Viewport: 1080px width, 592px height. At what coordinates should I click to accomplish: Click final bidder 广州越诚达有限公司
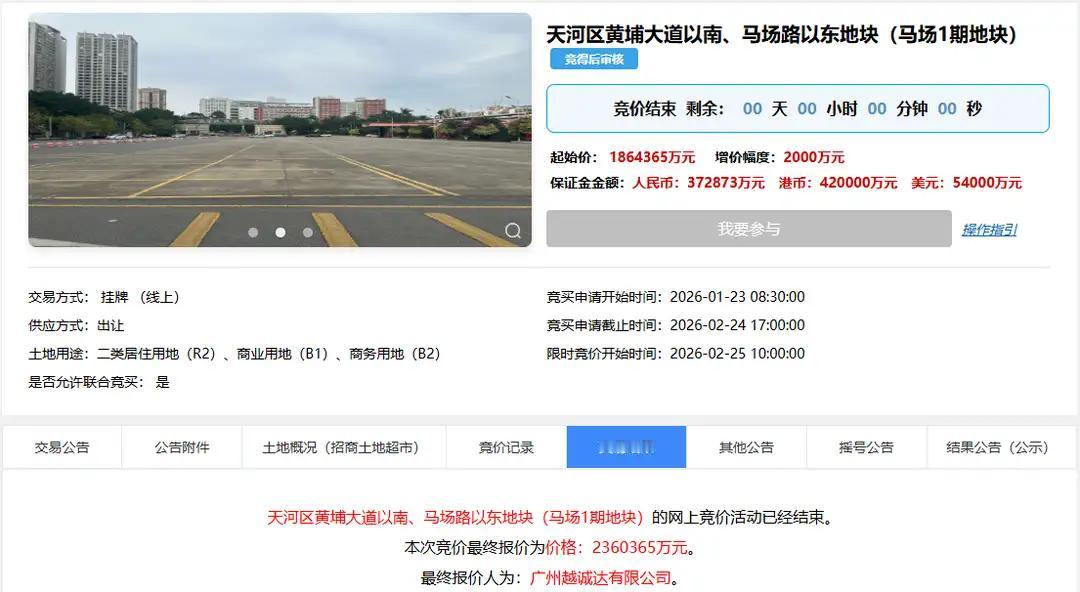(x=601, y=578)
